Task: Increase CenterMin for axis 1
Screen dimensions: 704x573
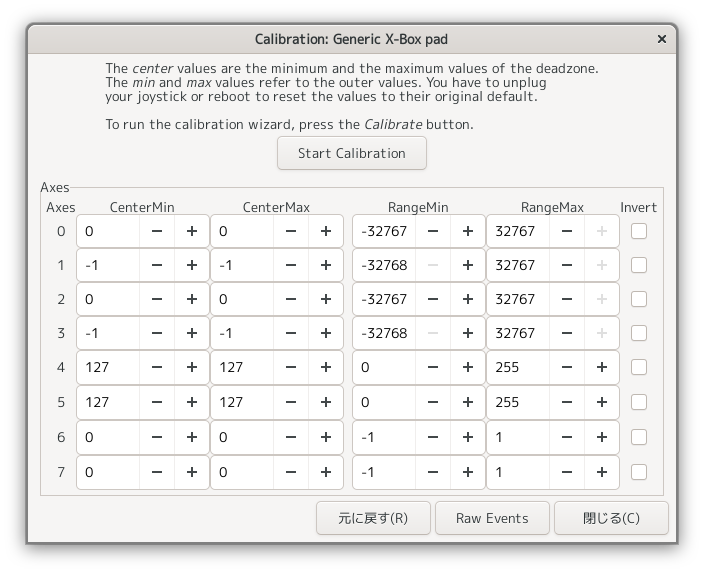Action: tap(192, 265)
